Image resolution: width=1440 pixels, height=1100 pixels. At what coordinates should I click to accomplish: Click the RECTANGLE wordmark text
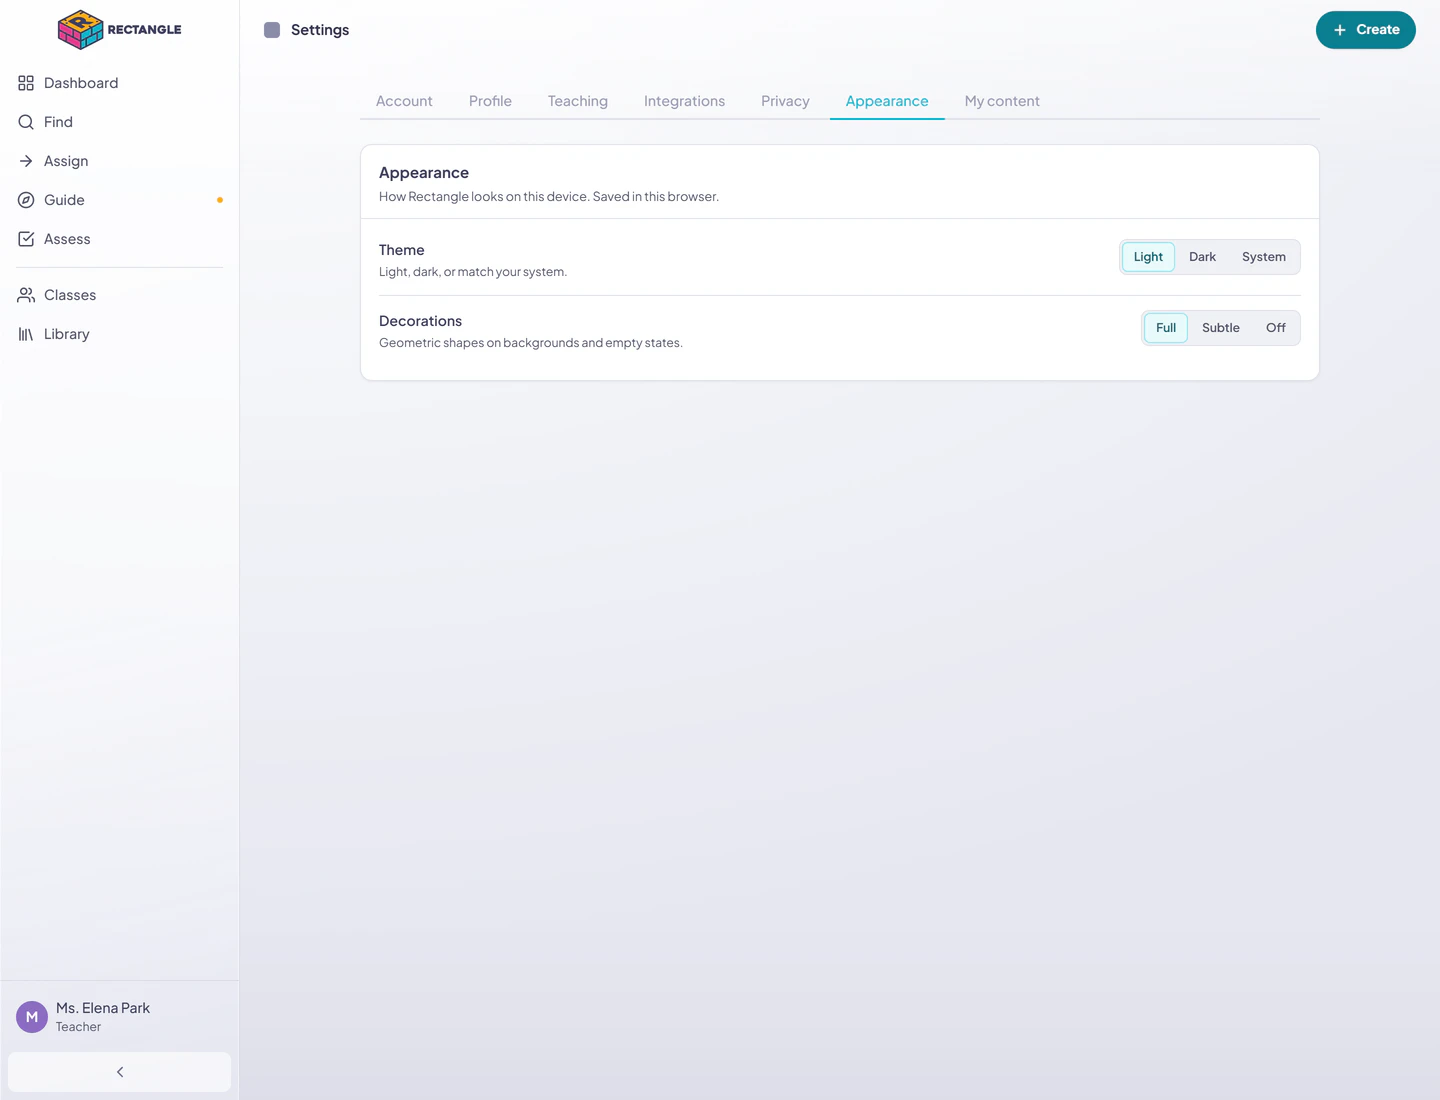click(x=145, y=30)
